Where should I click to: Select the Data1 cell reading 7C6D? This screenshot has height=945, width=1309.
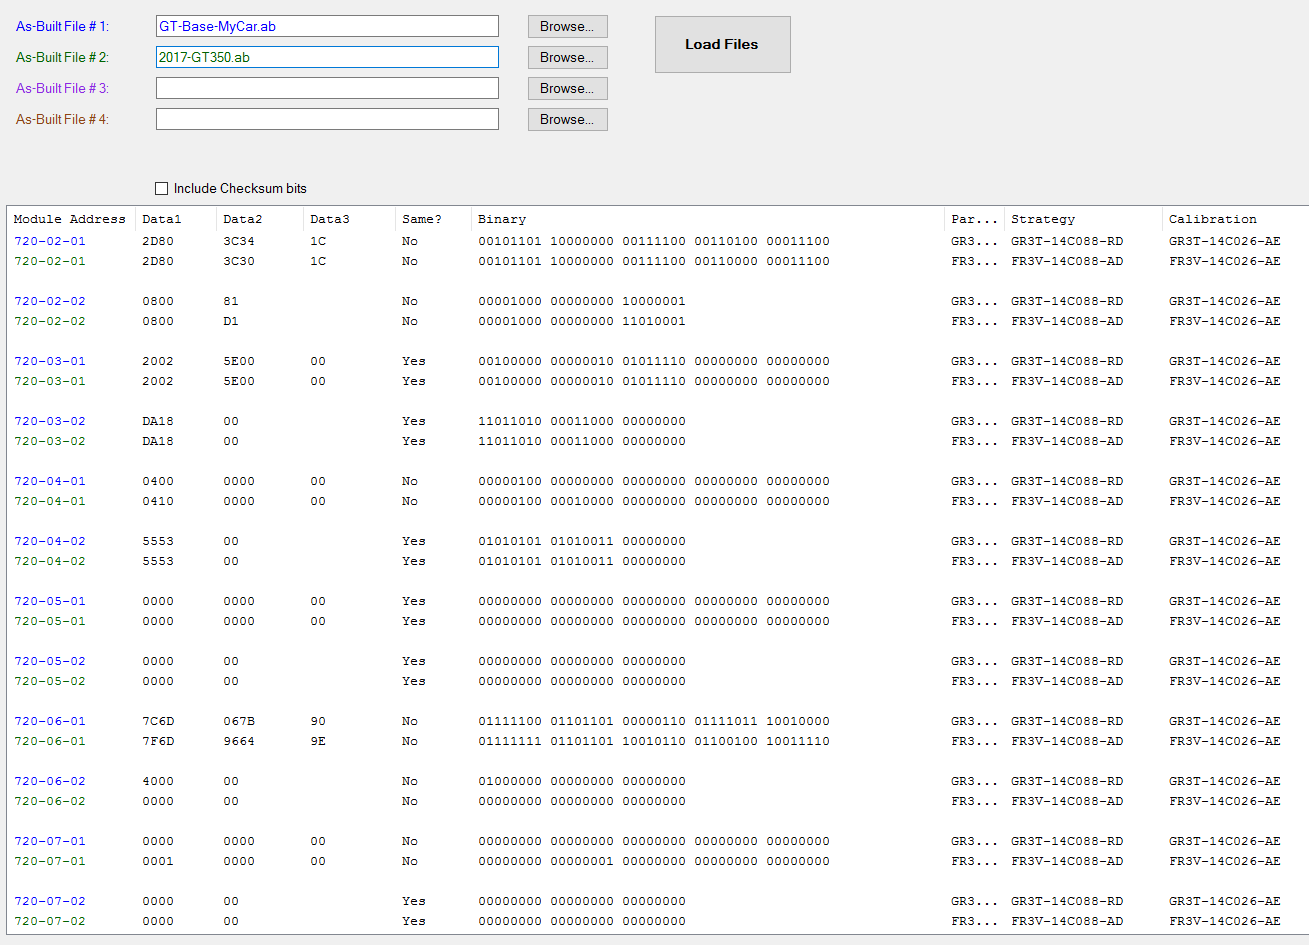tap(158, 721)
